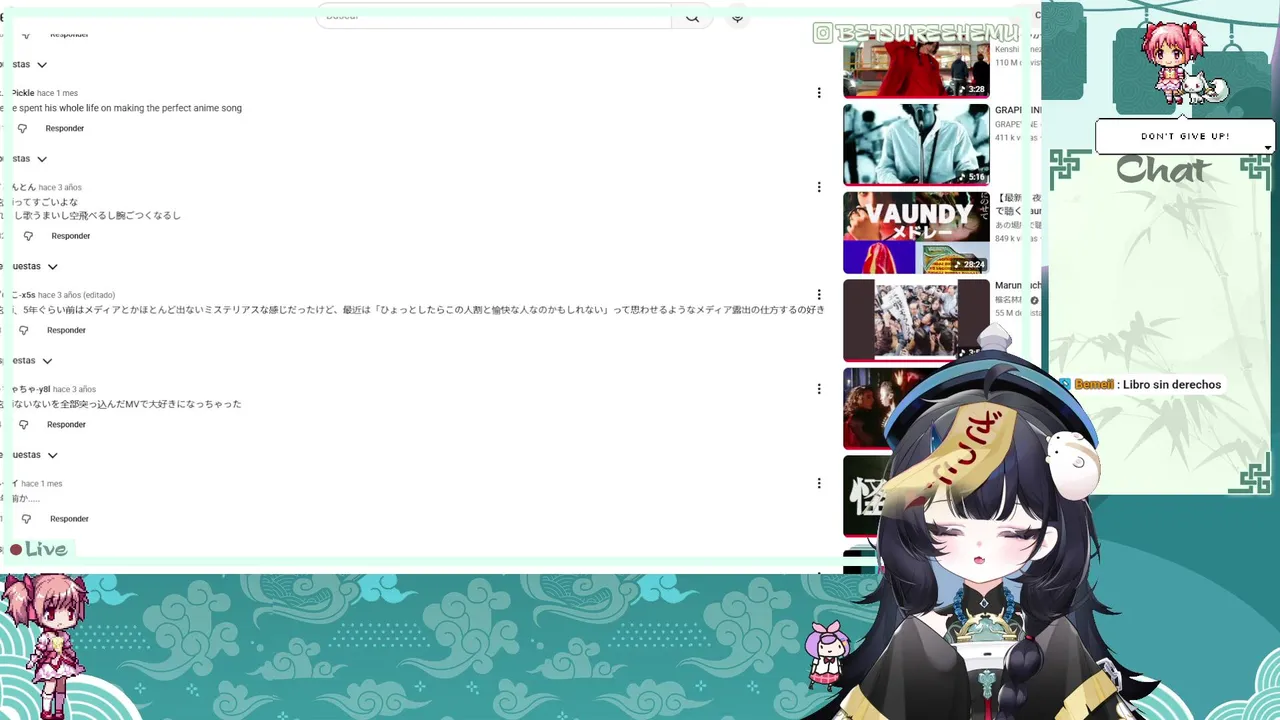Click the 'Kenshi' channel name in sidebar
1280x720 pixels.
pyautogui.click(x=1007, y=49)
